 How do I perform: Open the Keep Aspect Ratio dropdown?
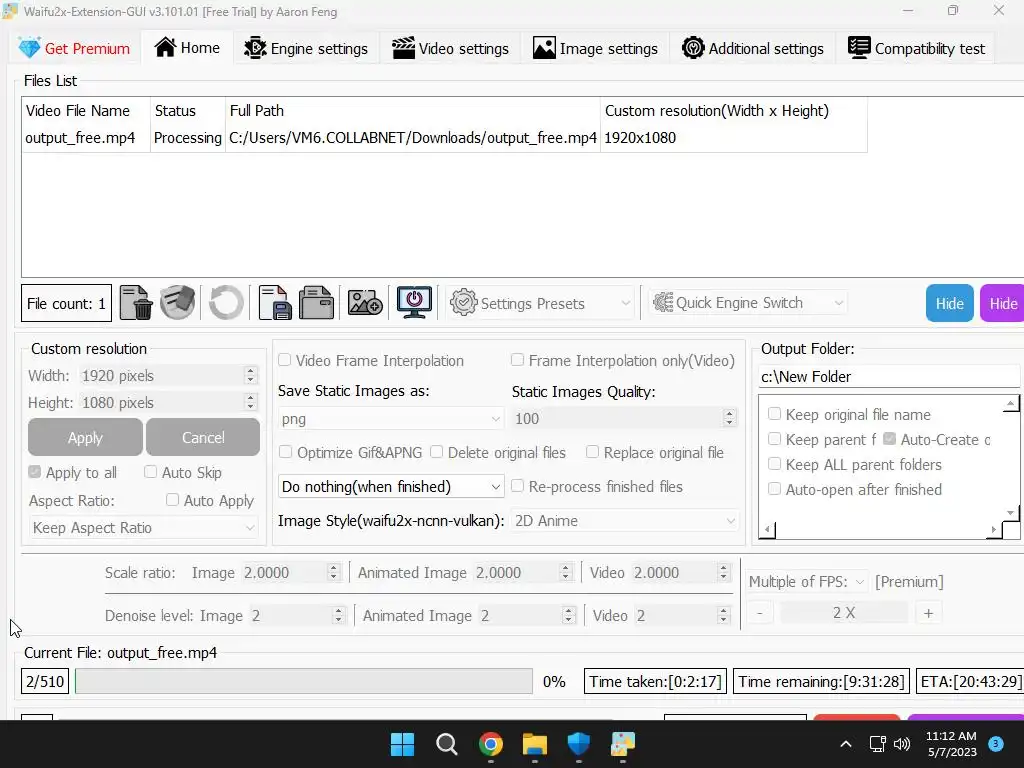[143, 528]
